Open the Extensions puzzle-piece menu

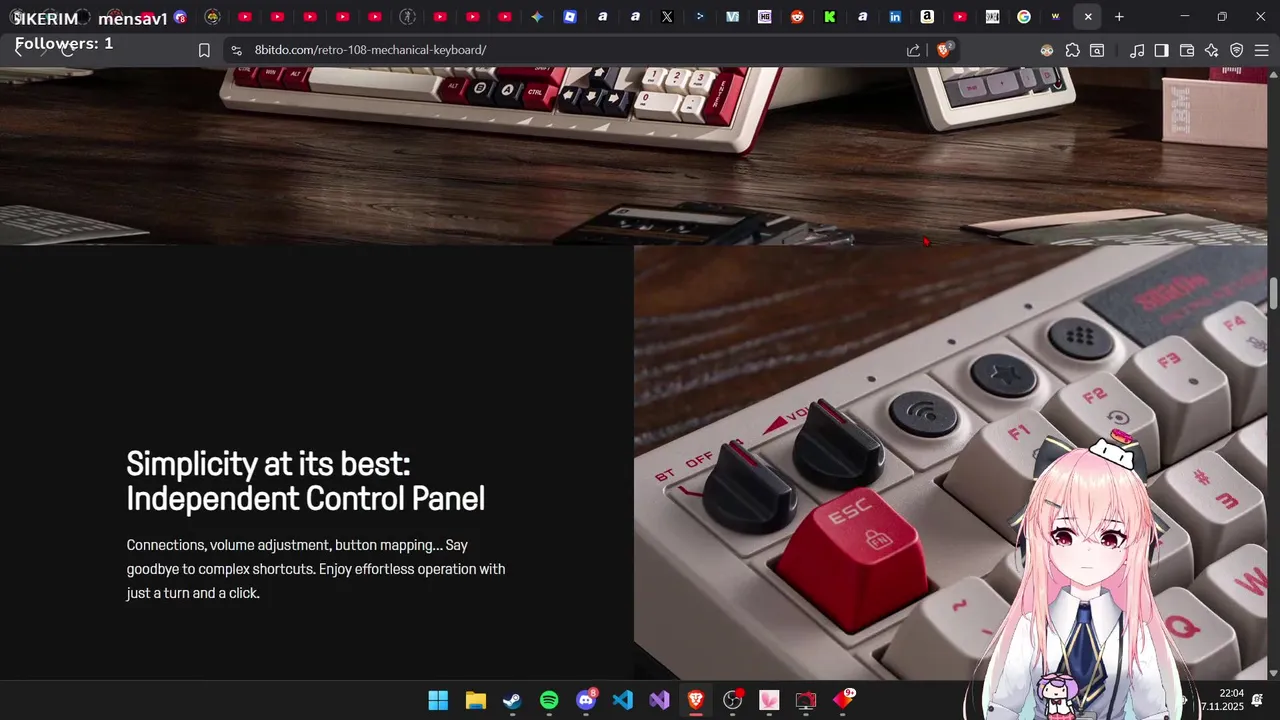click(1073, 50)
